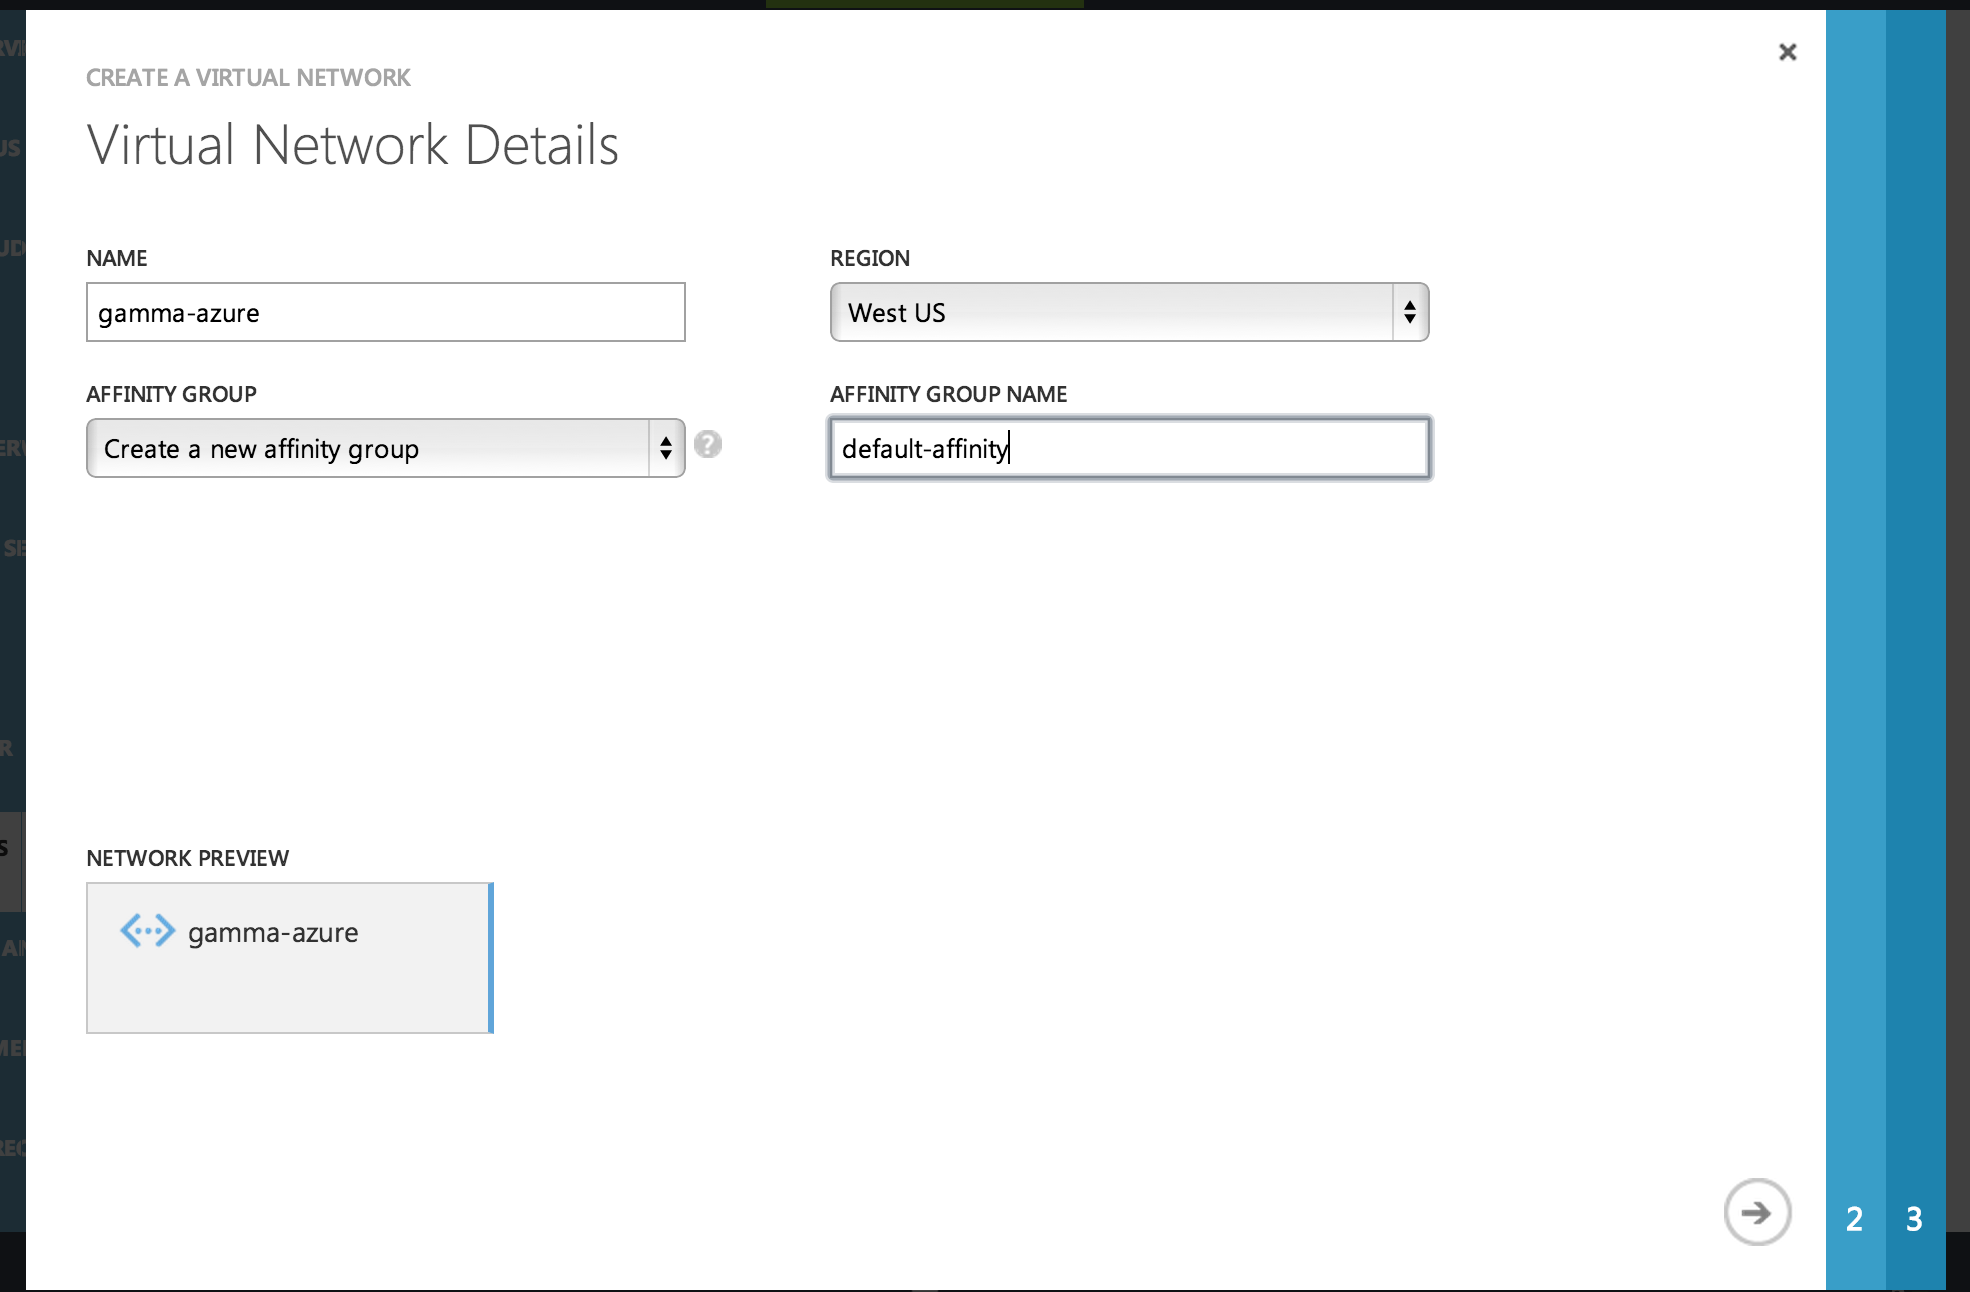1970x1292 pixels.
Task: Open the Region dropdown showing West US
Action: [1110, 313]
